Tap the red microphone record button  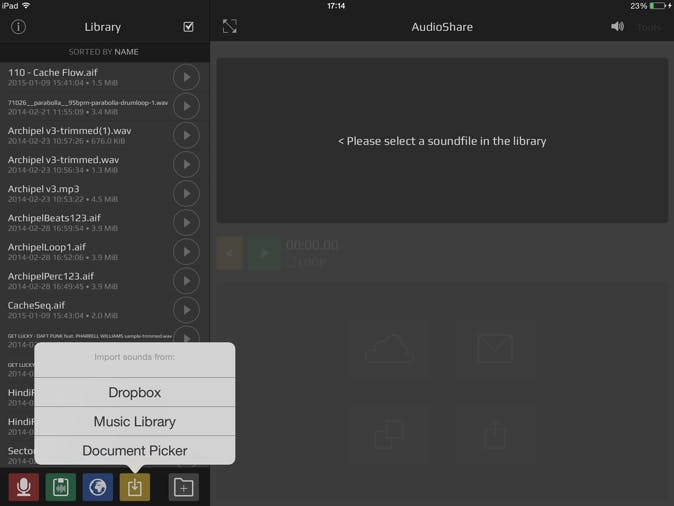pos(24,487)
